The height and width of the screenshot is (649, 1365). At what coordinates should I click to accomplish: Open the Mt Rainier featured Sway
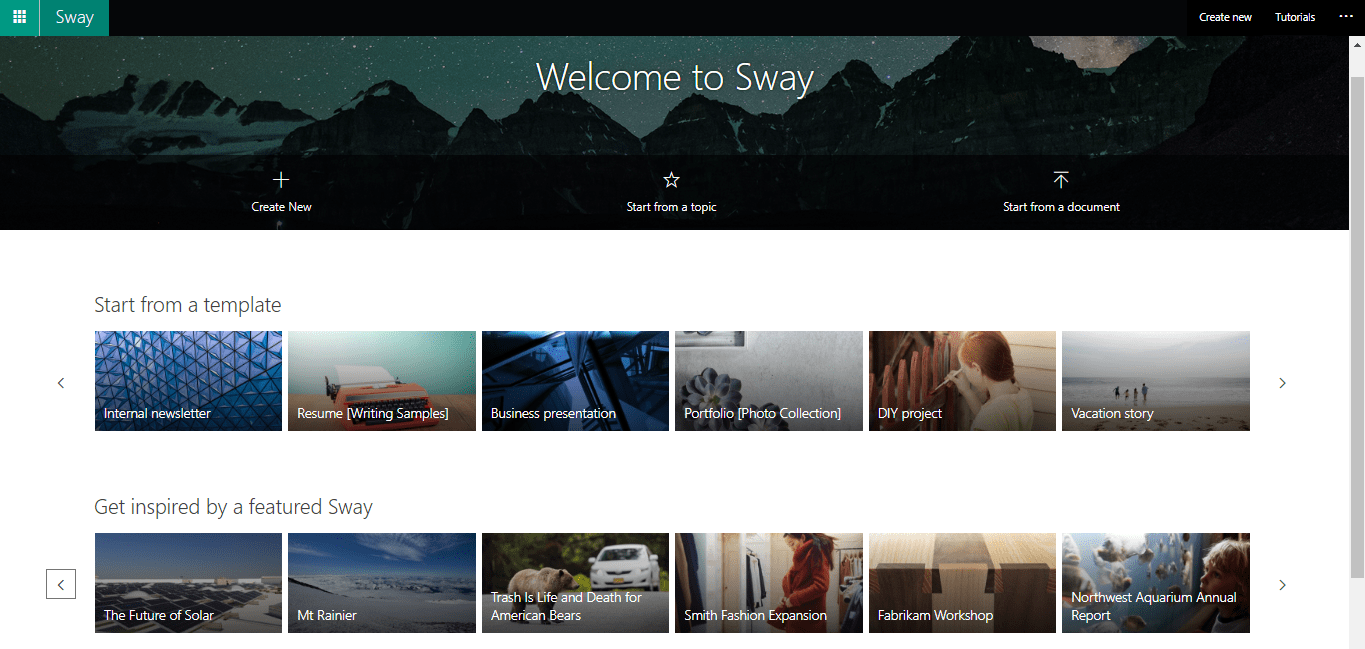click(x=381, y=583)
